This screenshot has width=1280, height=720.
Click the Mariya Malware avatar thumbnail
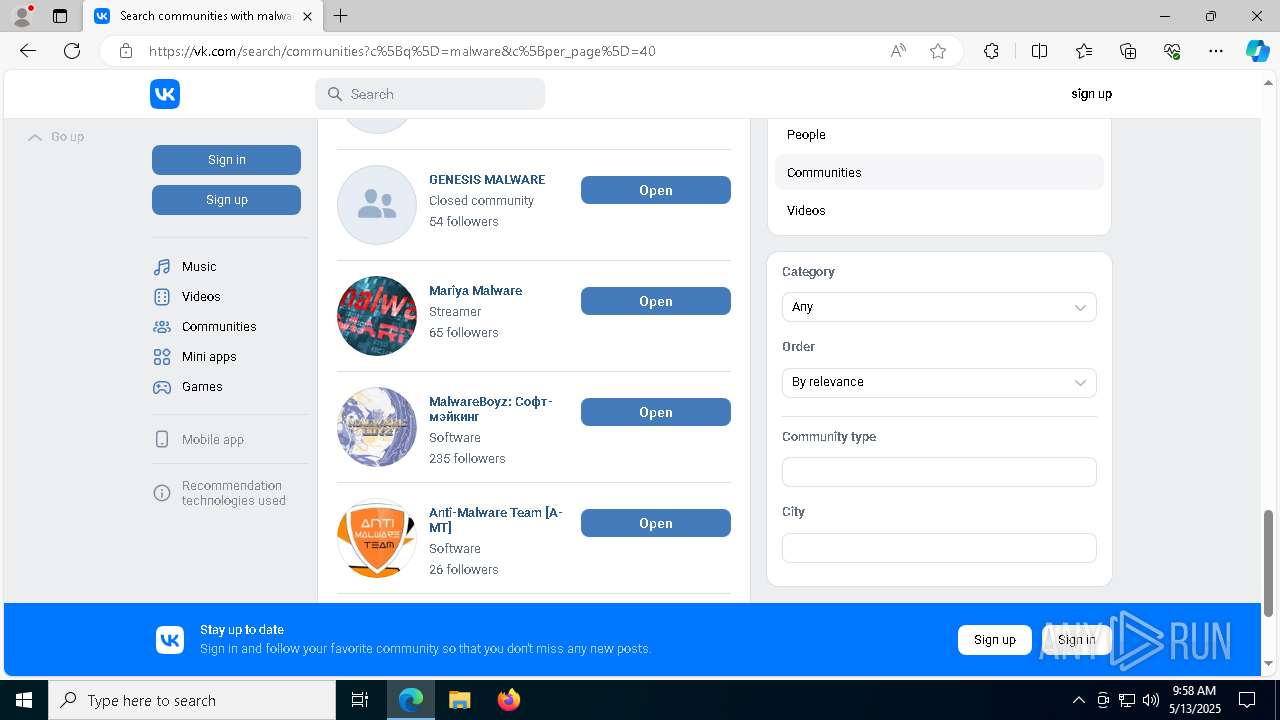[377, 316]
